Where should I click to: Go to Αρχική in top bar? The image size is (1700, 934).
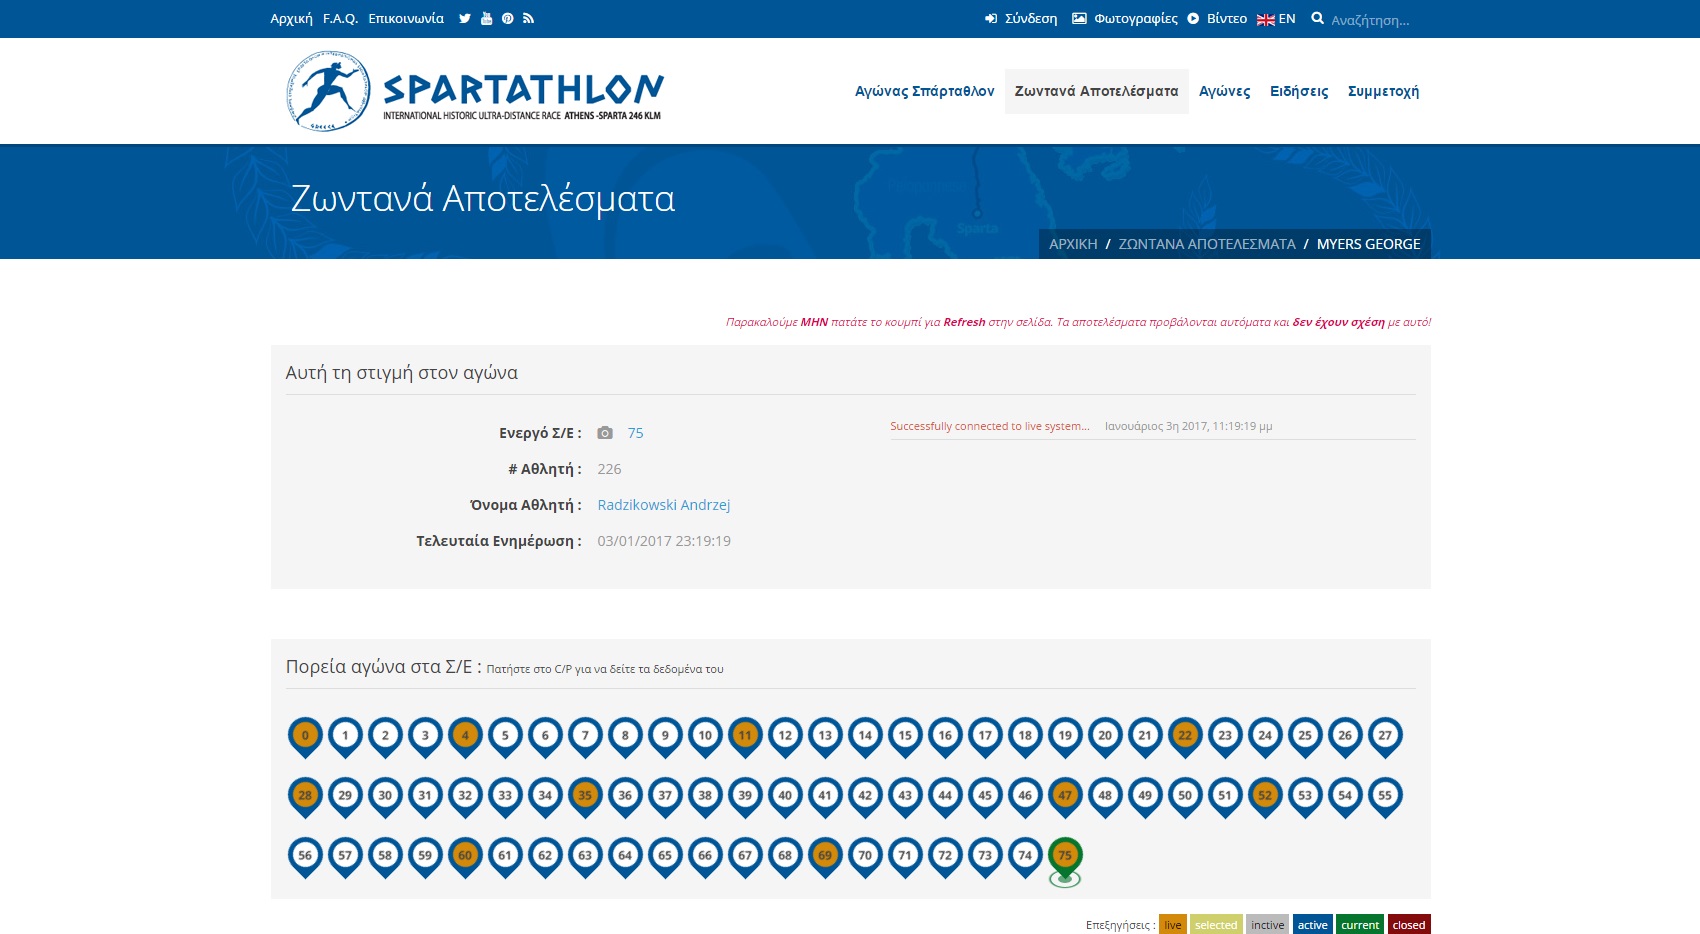point(291,18)
